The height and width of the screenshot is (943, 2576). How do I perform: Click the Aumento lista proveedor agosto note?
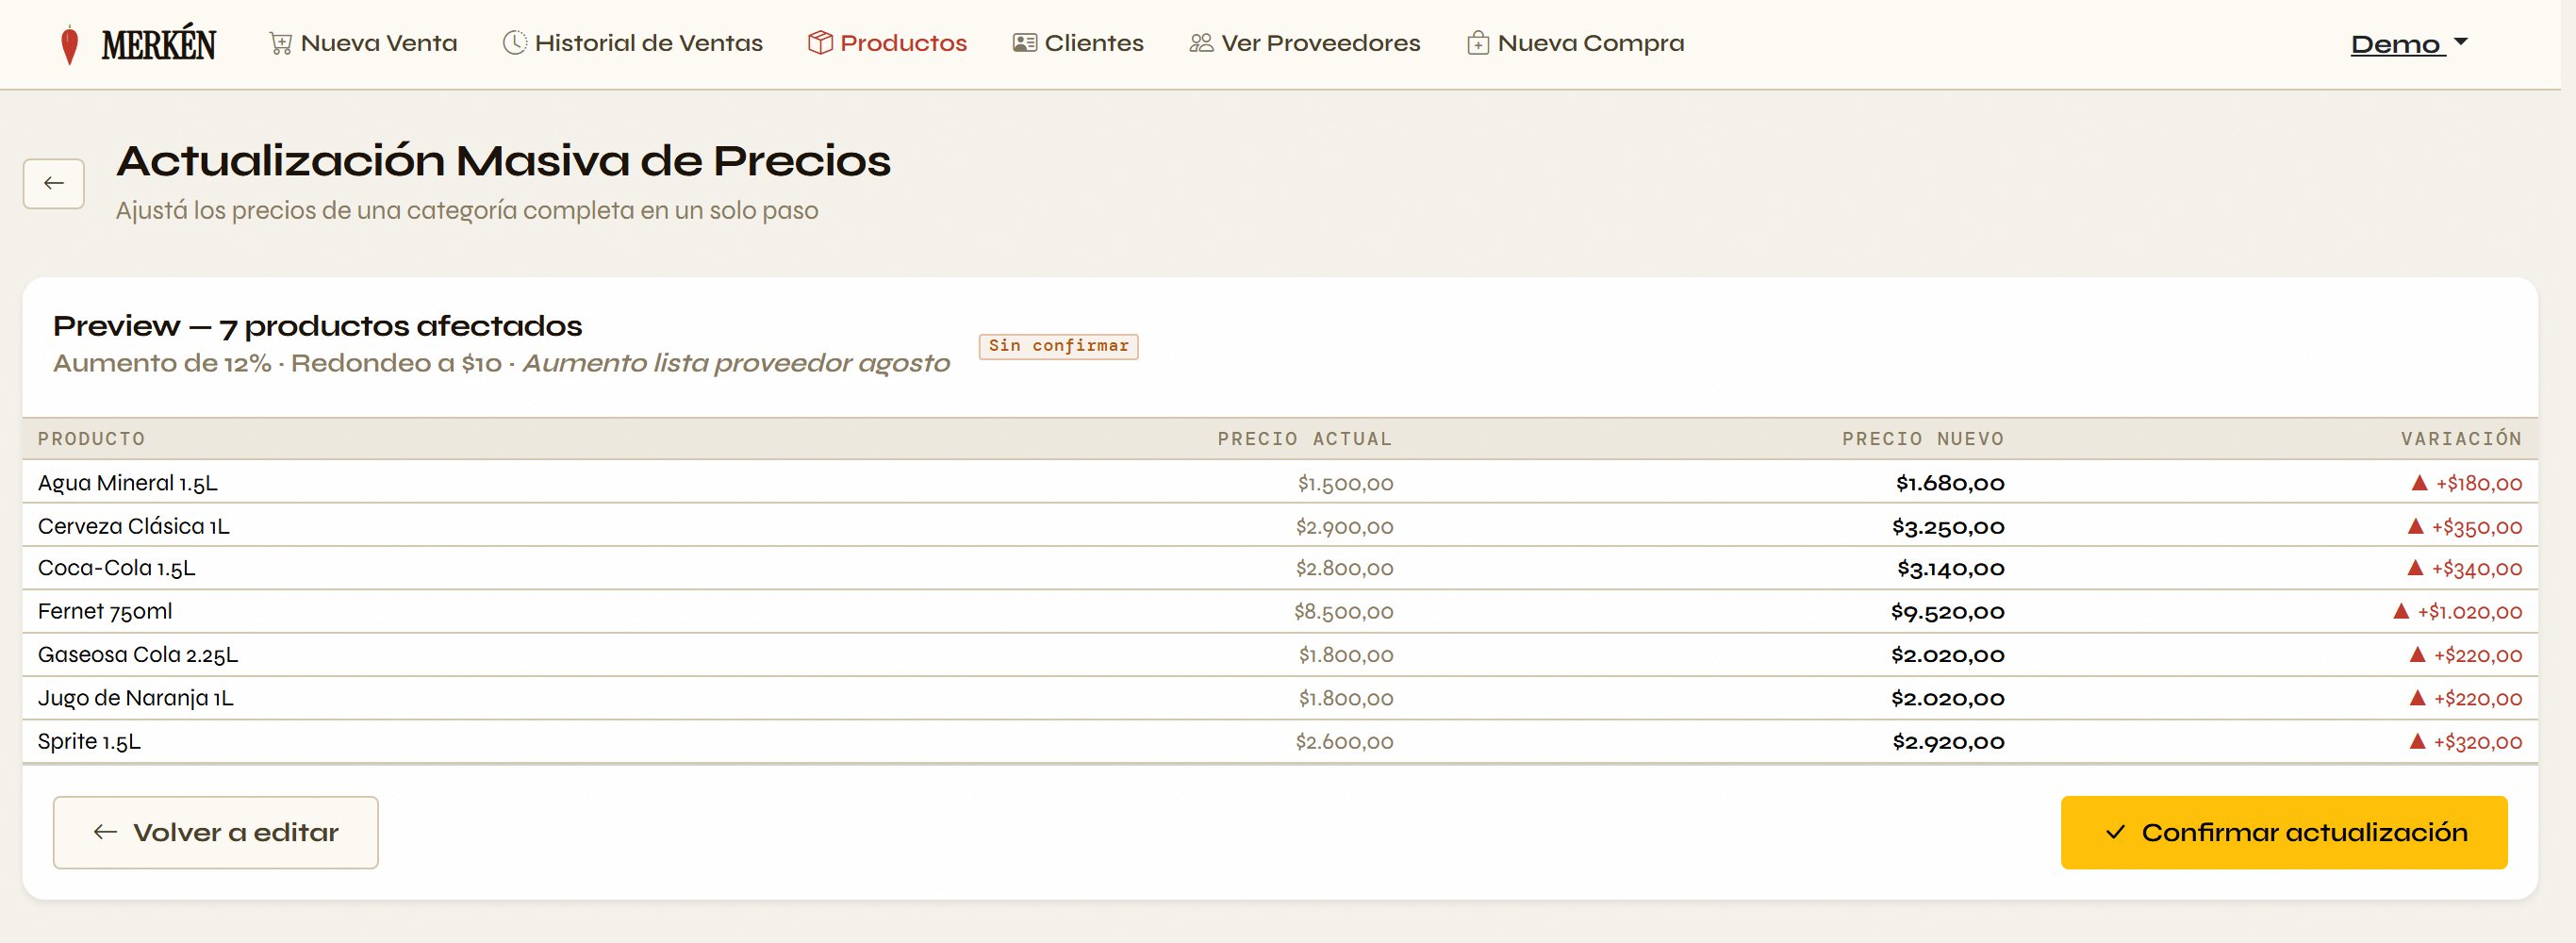pyautogui.click(x=736, y=363)
